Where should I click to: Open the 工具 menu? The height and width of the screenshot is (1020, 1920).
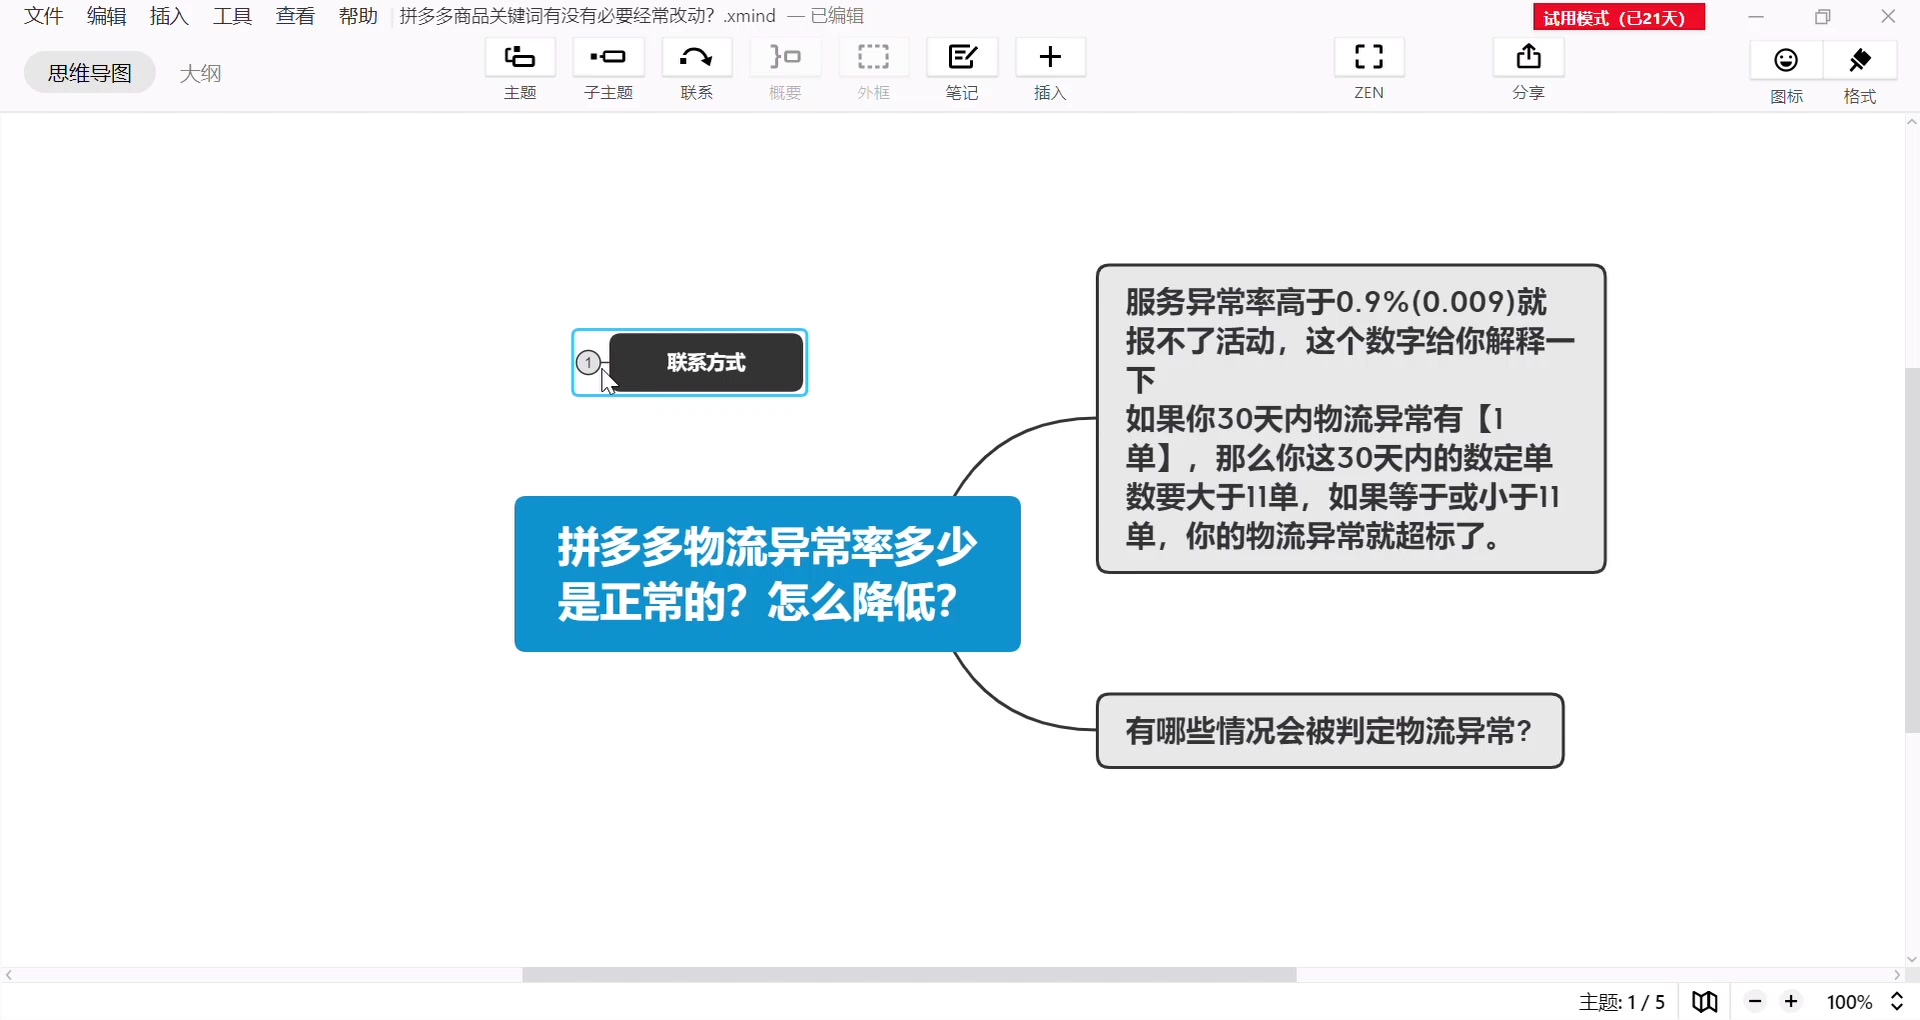233,16
